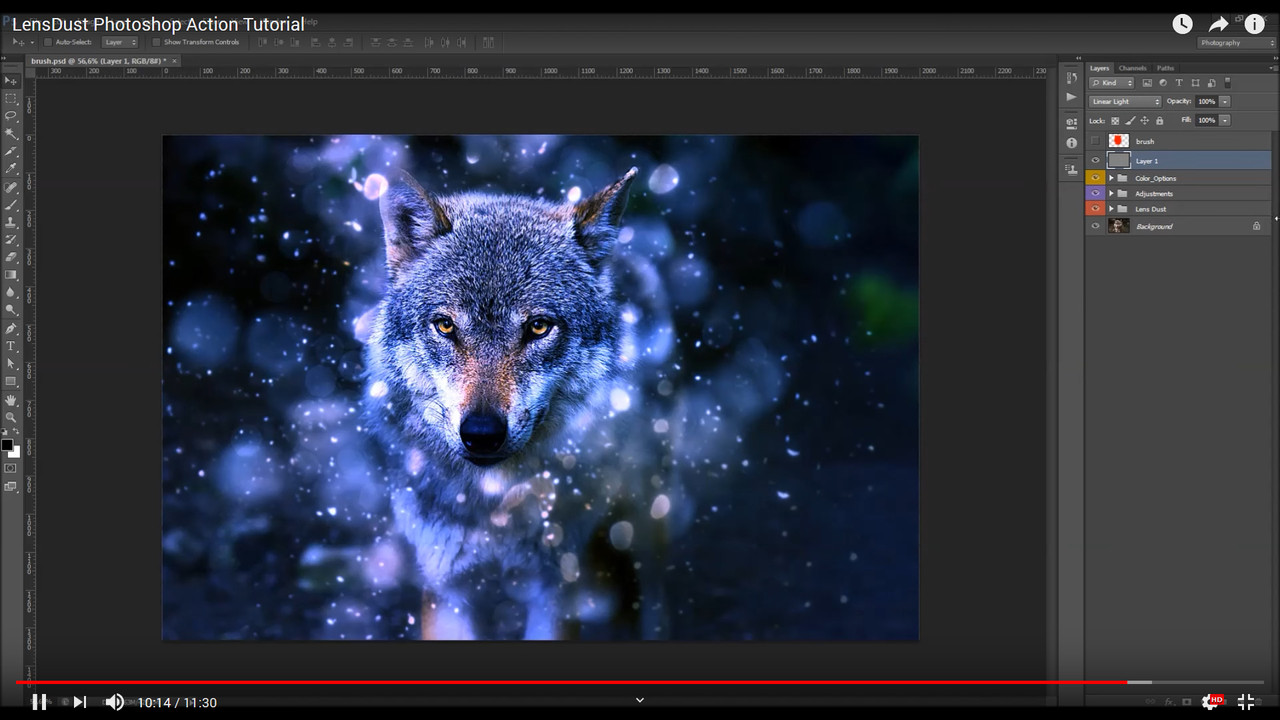
Task: Lock transparent pixels in Layers panel
Action: [1115, 120]
